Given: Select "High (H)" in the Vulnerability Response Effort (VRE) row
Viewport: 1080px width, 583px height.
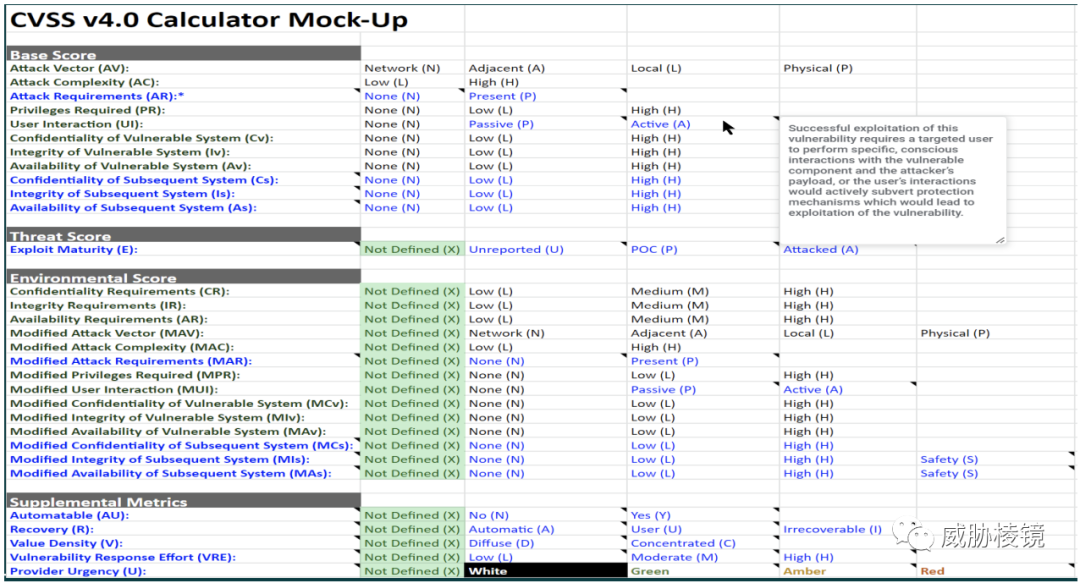Looking at the screenshot, I should pos(808,558).
